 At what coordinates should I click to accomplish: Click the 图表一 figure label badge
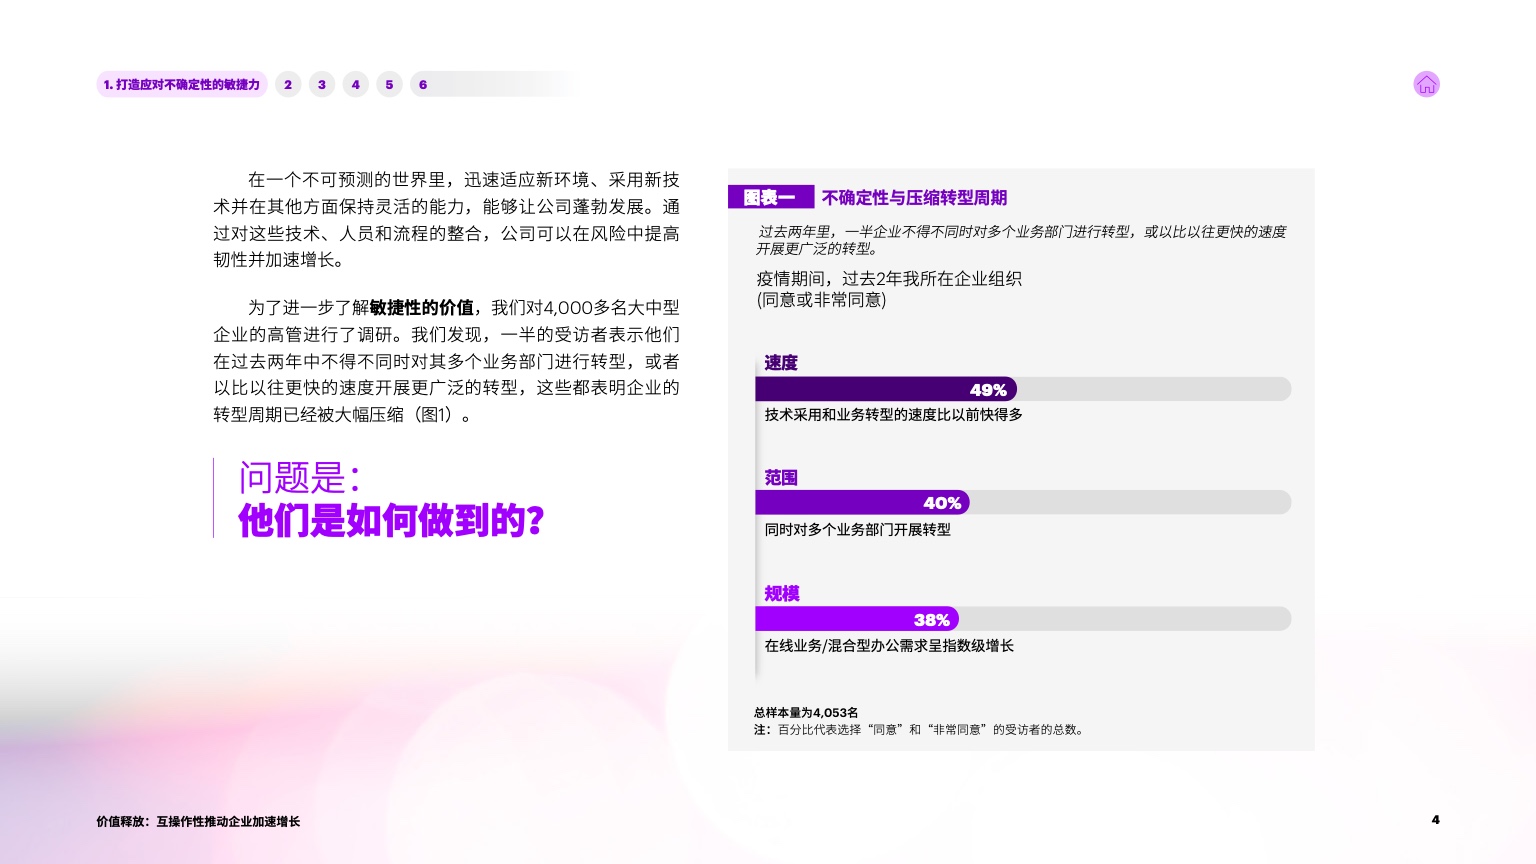770,198
